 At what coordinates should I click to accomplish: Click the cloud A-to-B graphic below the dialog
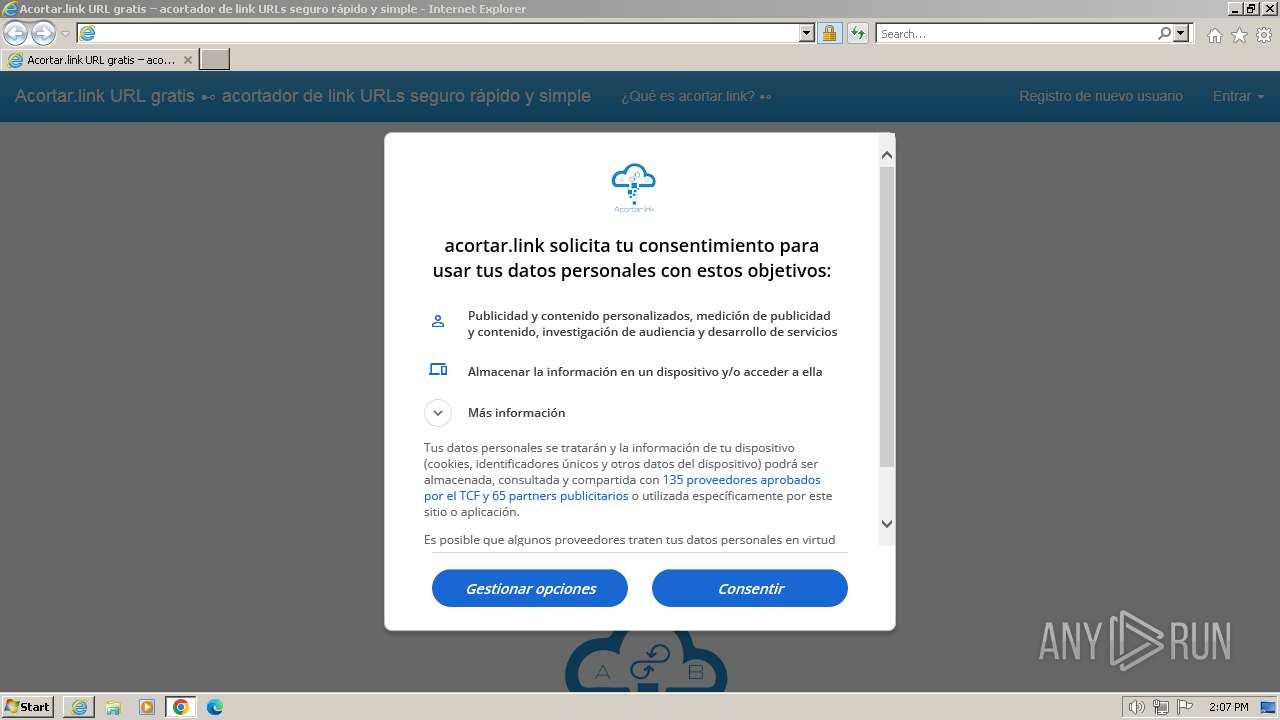tap(646, 661)
